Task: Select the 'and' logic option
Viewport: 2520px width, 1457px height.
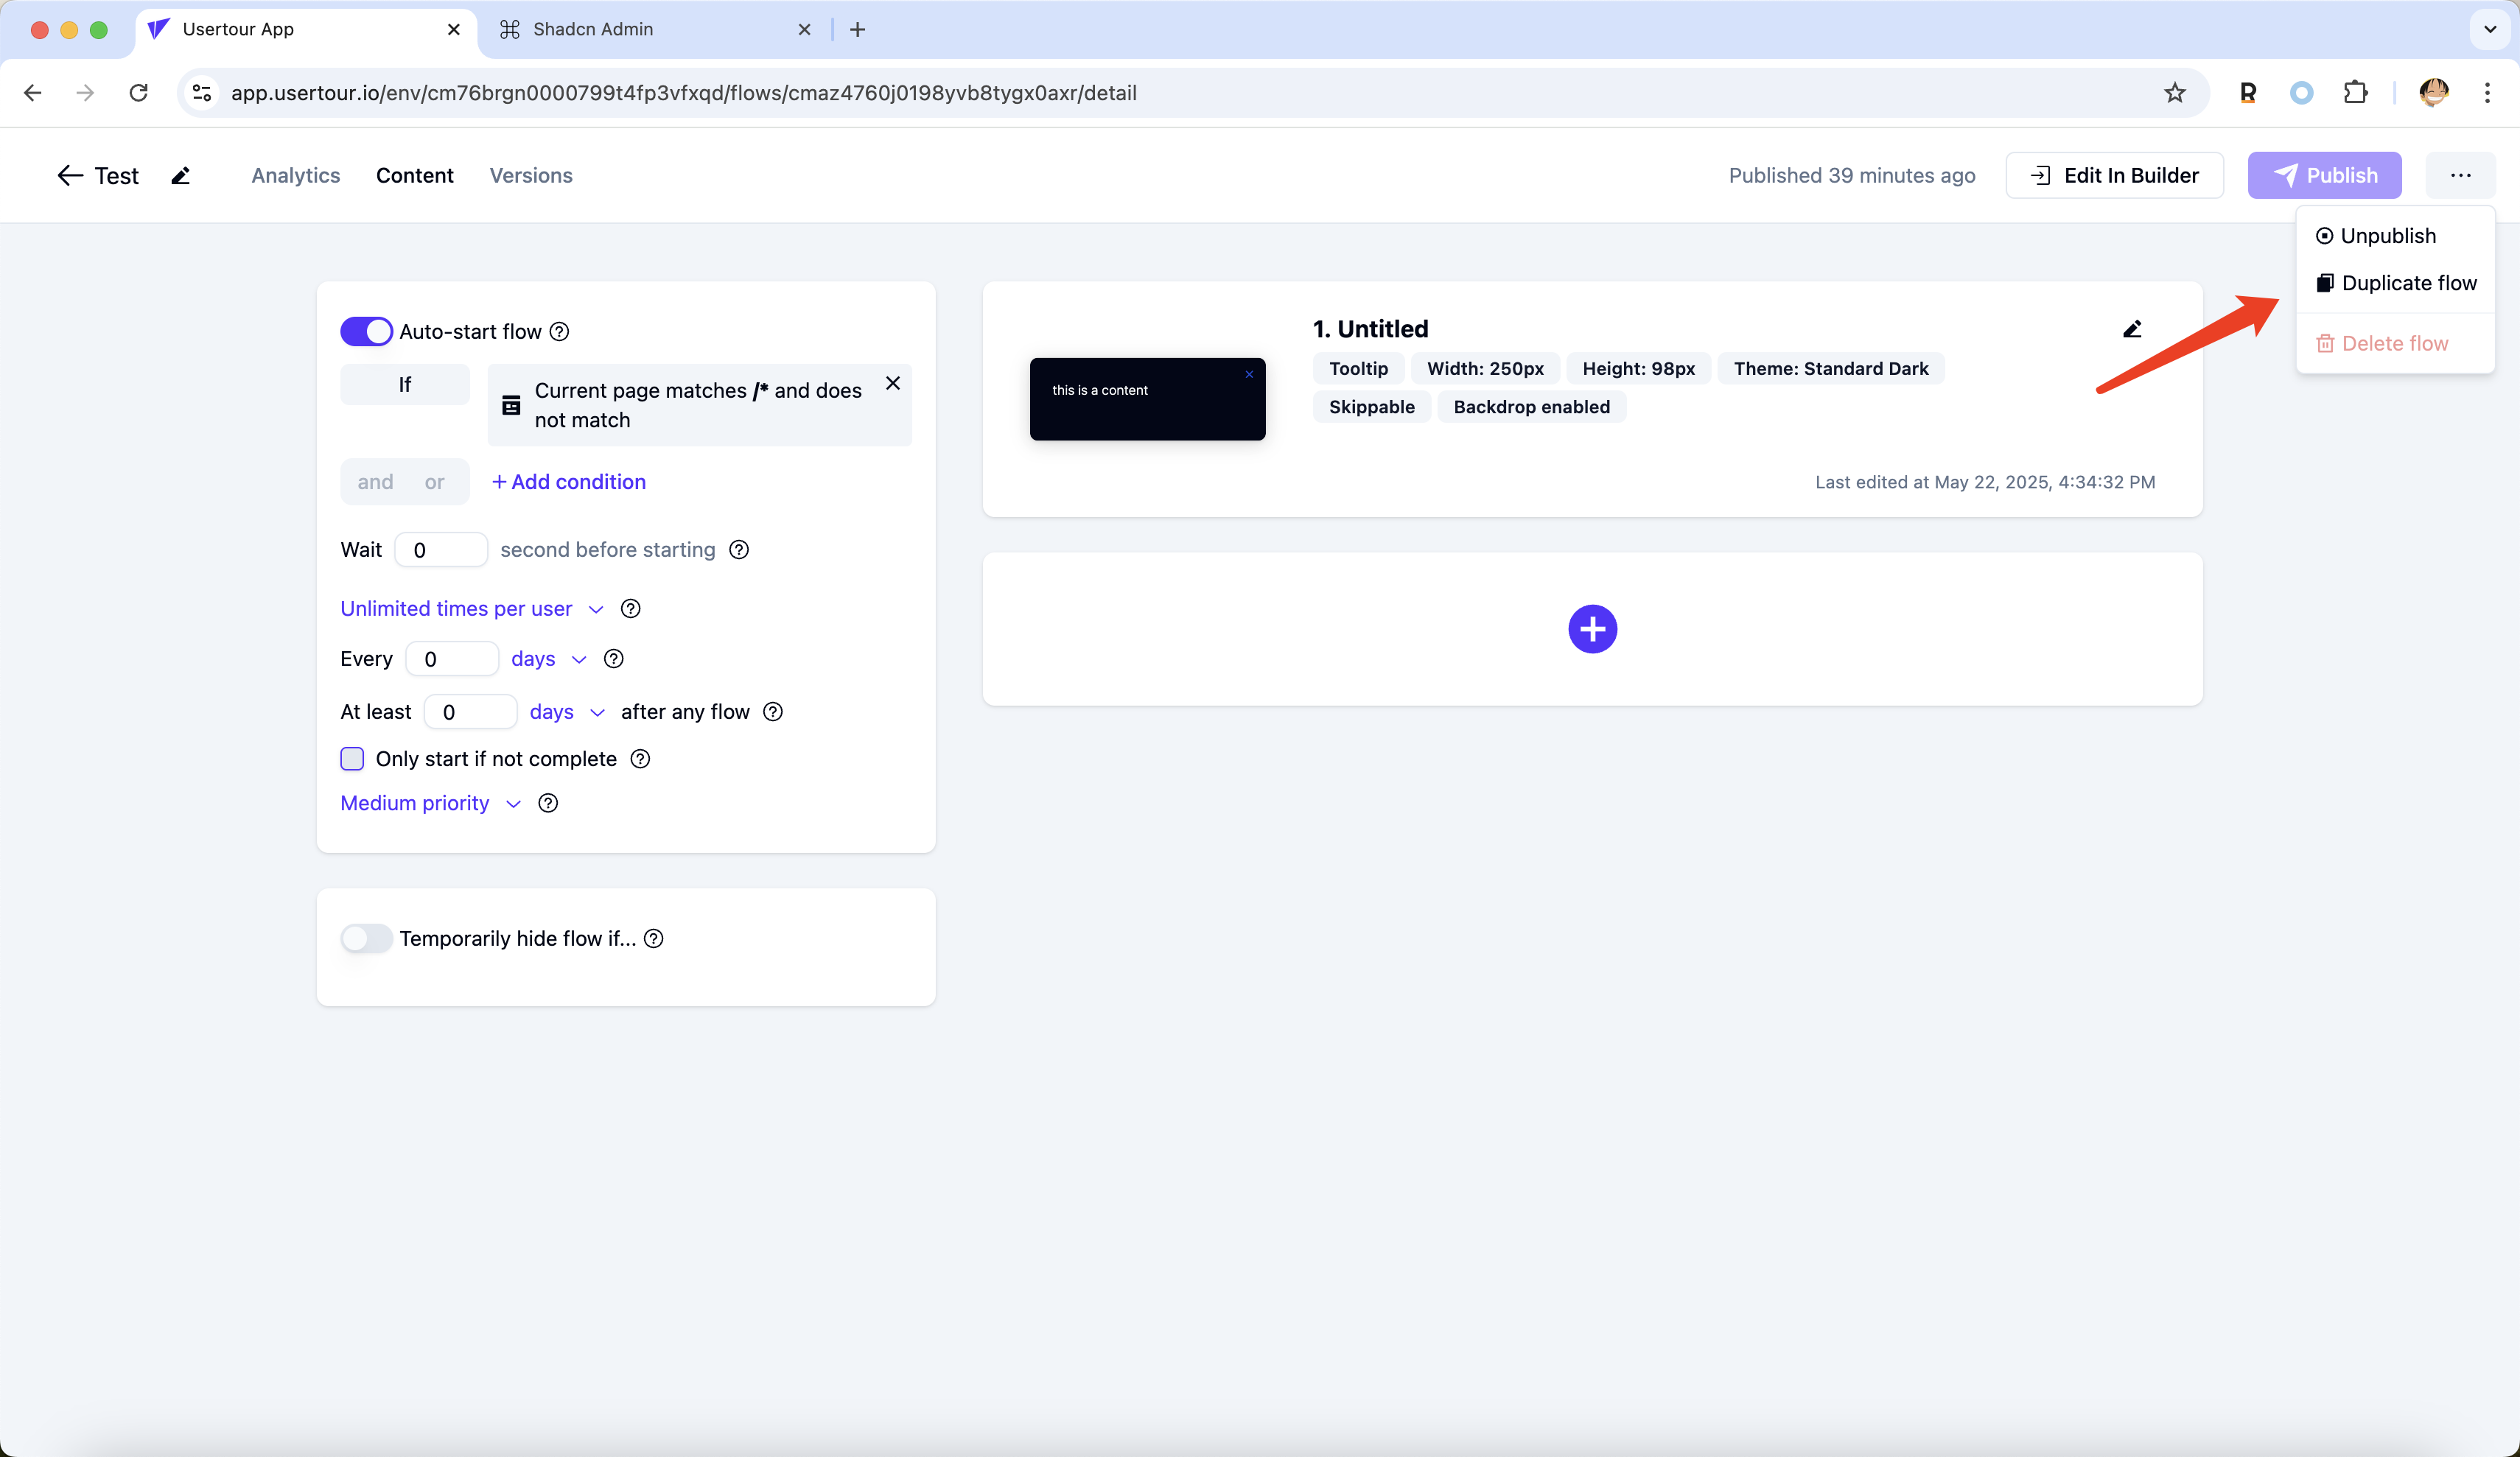Action: click(375, 482)
